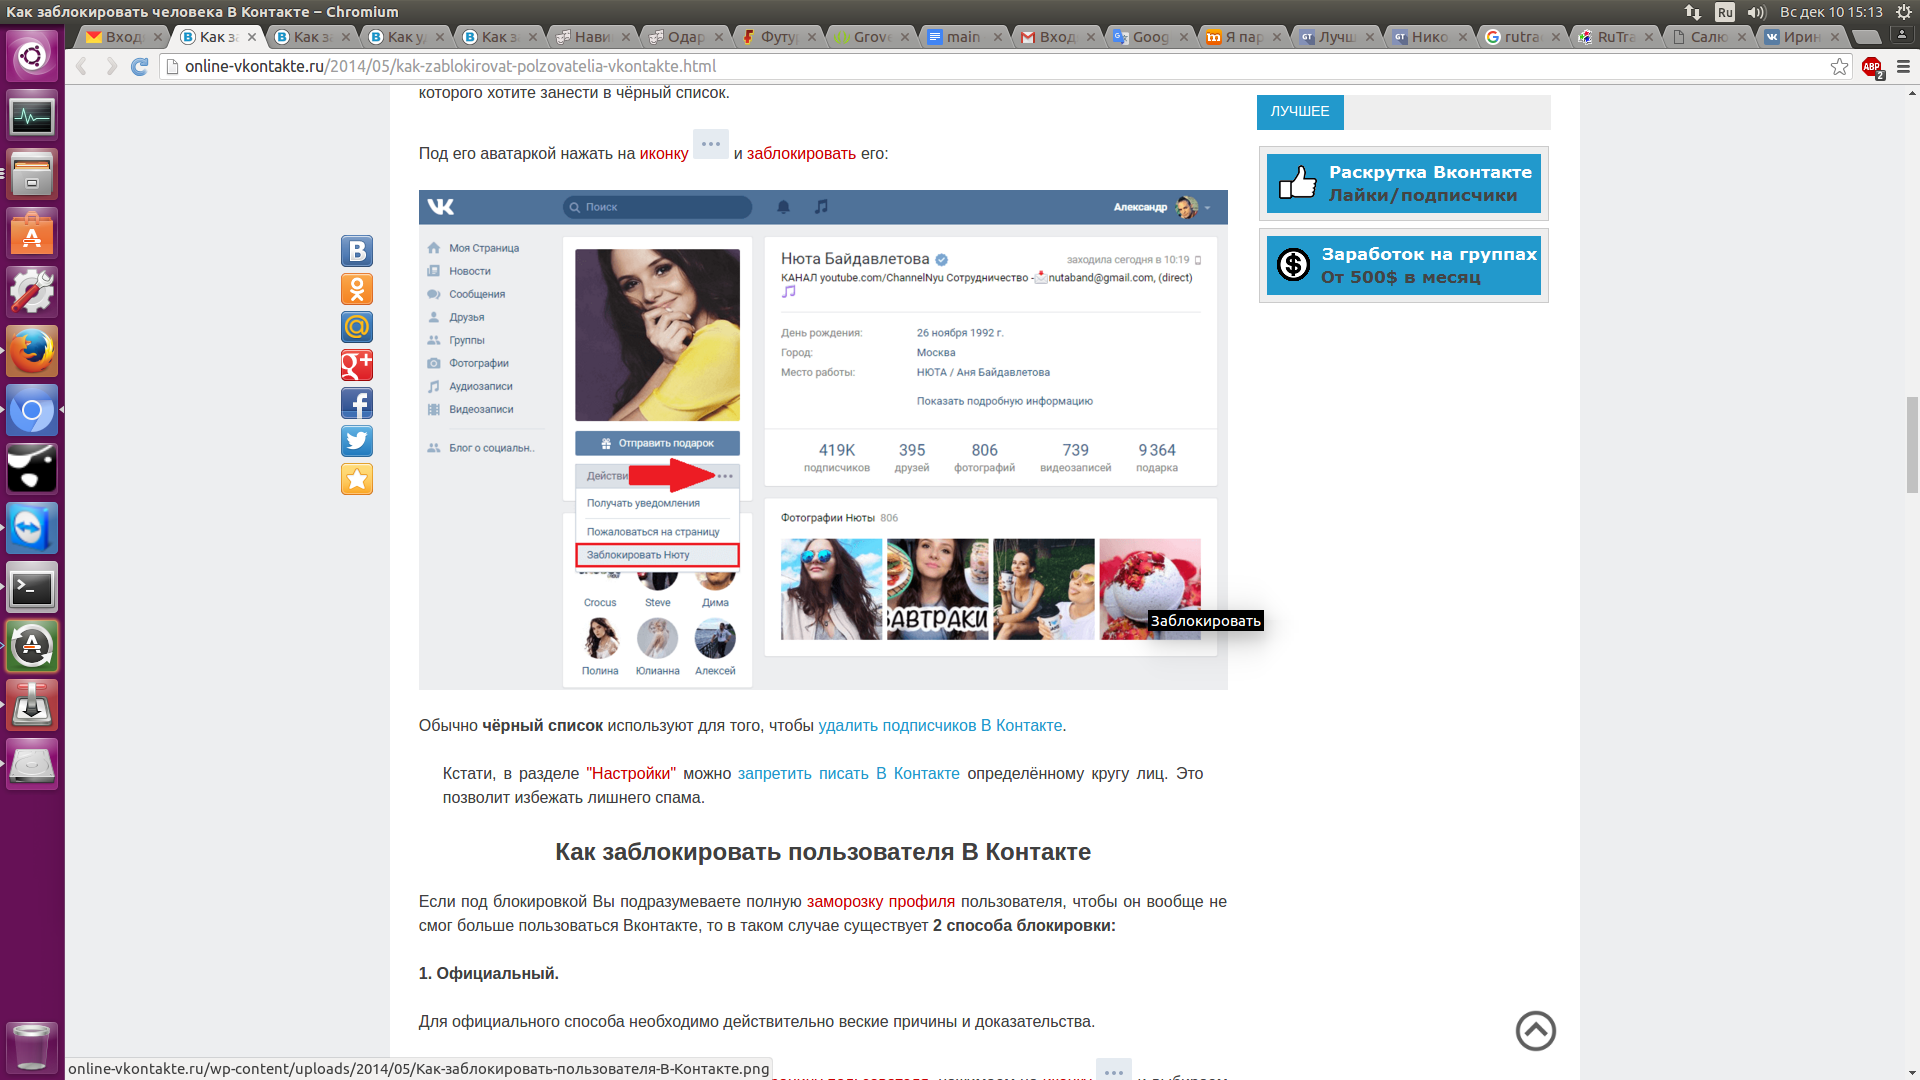This screenshot has width=1920, height=1080.
Task: Switch to the Google tab
Action: (1150, 37)
